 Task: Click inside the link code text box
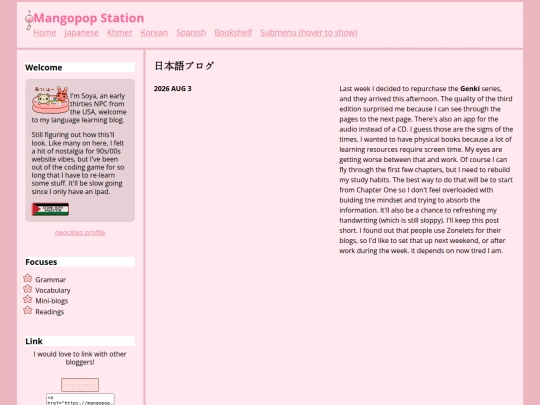click(x=80, y=399)
